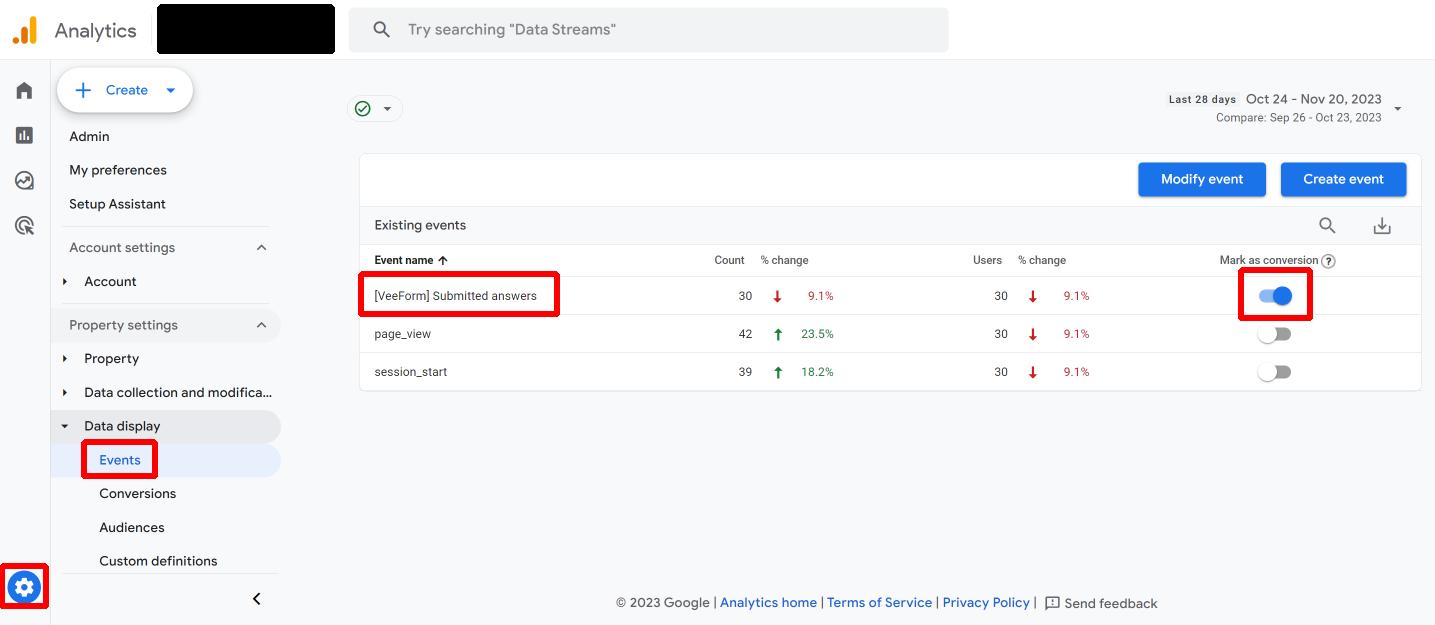Screen dimensions: 1435x625
Task: Click the Create event button
Action: (1344, 179)
